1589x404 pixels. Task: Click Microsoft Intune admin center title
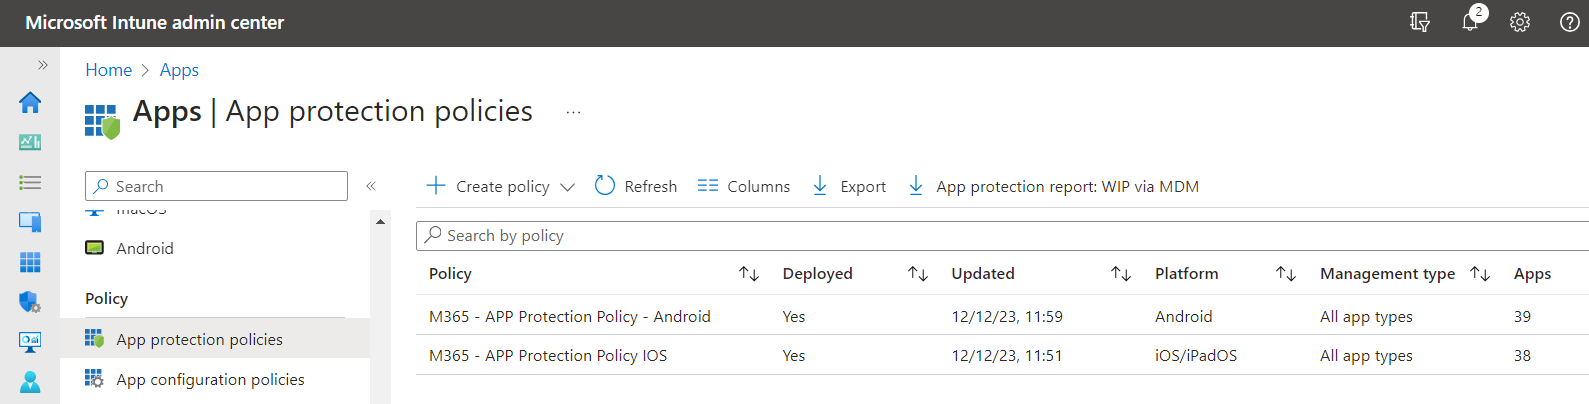[155, 22]
